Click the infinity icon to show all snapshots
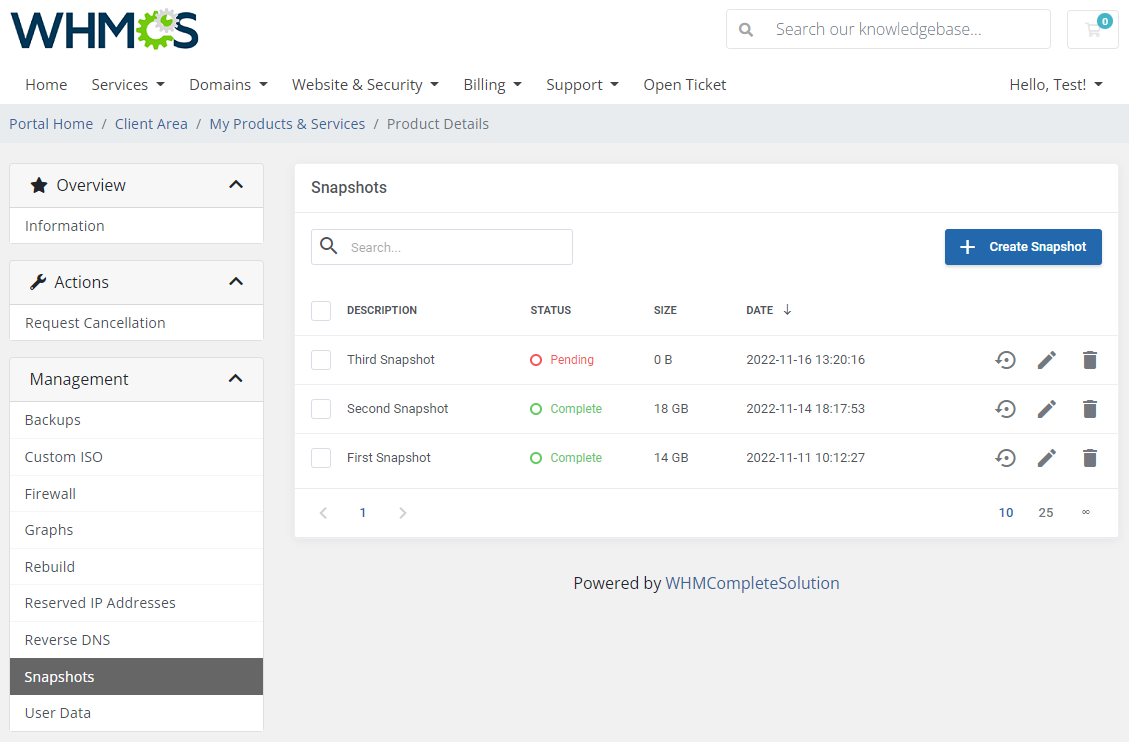 [x=1086, y=512]
